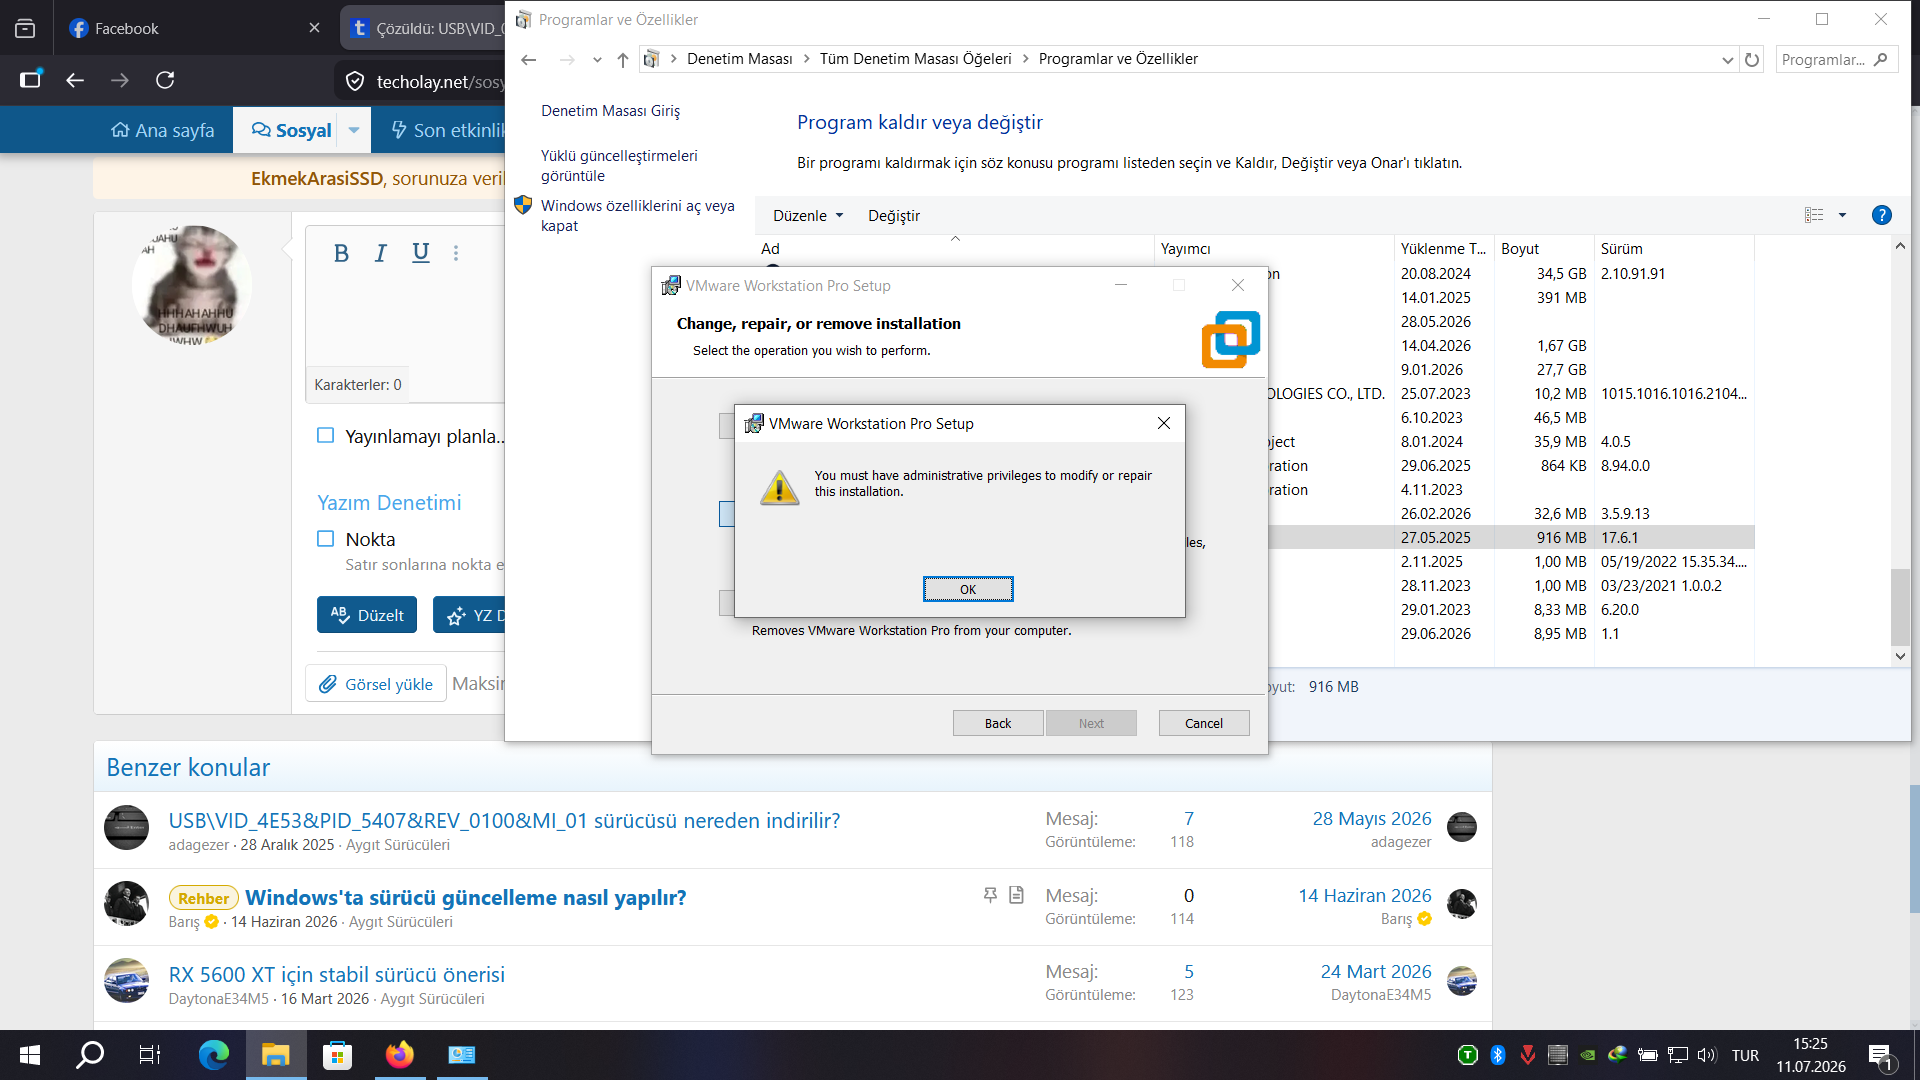Image resolution: width=1920 pixels, height=1080 pixels.
Task: Close the inner VMware Setup warning dialog
Action: tap(1164, 423)
